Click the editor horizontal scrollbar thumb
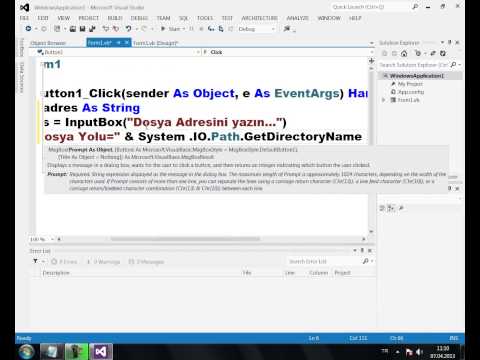The height and width of the screenshot is (360, 480). pyautogui.click(x=185, y=239)
